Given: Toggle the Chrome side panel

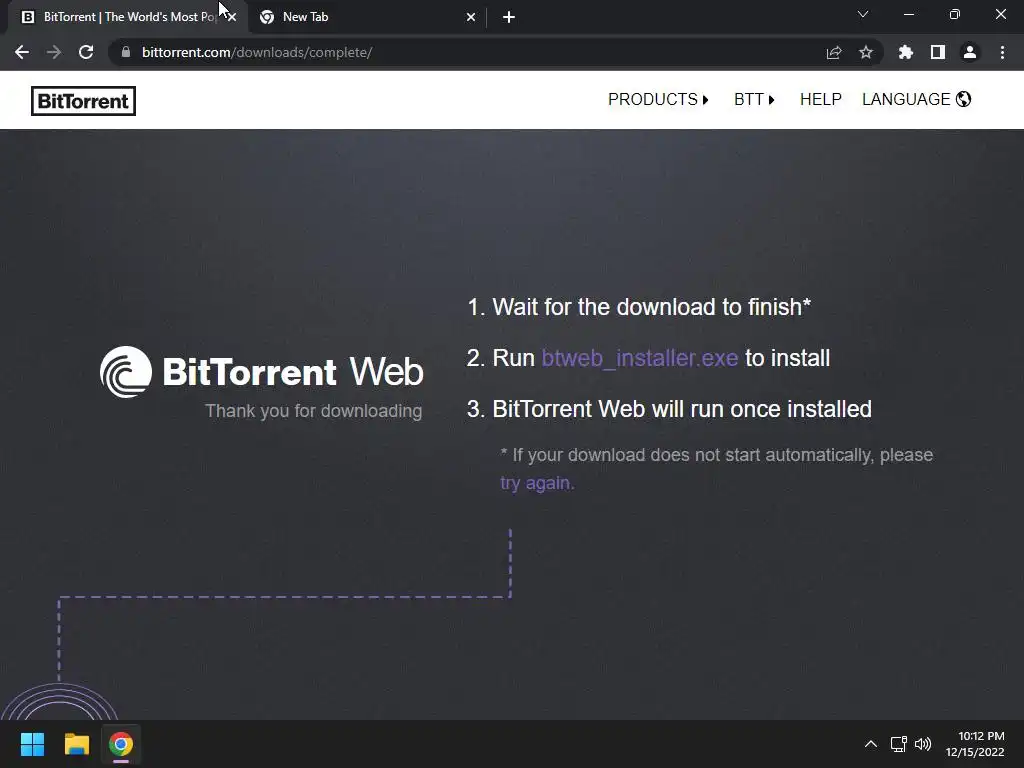Looking at the screenshot, I should 938,52.
